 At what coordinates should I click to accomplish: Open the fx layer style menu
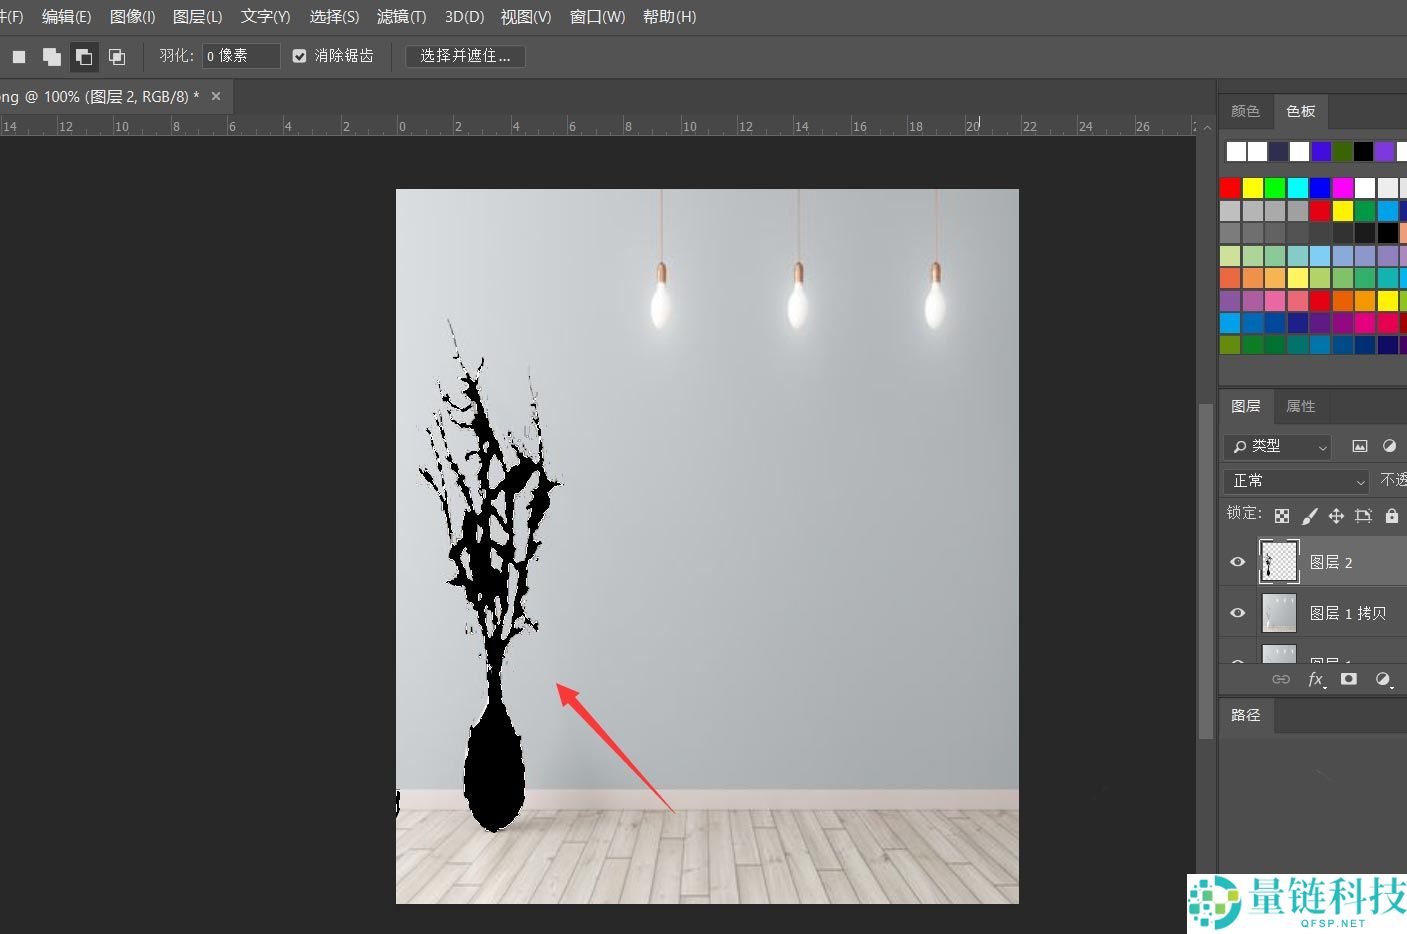[x=1317, y=679]
